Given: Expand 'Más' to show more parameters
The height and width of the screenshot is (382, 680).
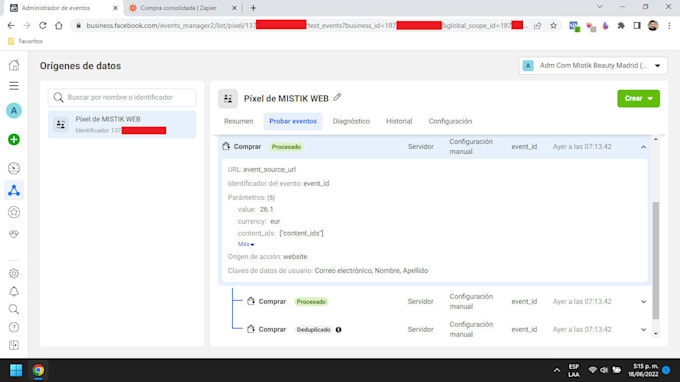Looking at the screenshot, I should (246, 244).
